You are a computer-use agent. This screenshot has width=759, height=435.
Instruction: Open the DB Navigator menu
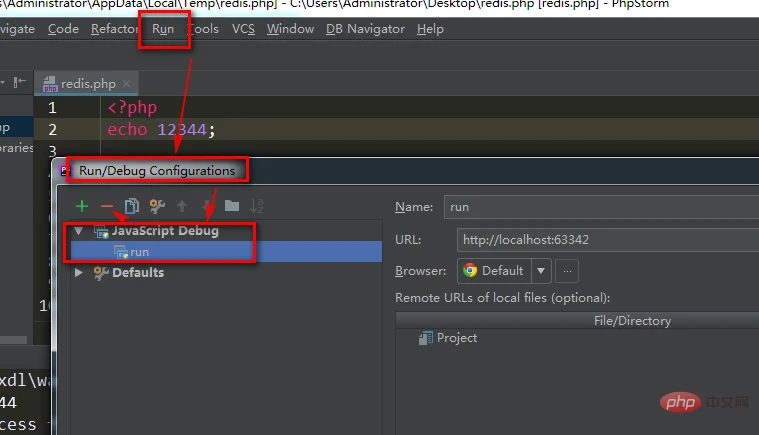[364, 29]
